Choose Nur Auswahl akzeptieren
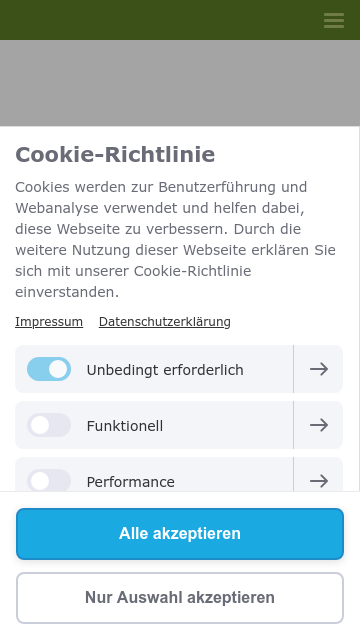The image size is (360, 640). (x=180, y=598)
